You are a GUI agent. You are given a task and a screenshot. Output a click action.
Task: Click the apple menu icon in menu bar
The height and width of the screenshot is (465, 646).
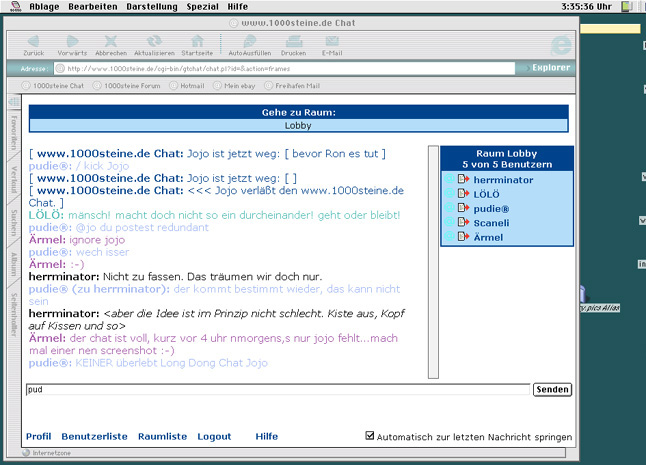15,6
